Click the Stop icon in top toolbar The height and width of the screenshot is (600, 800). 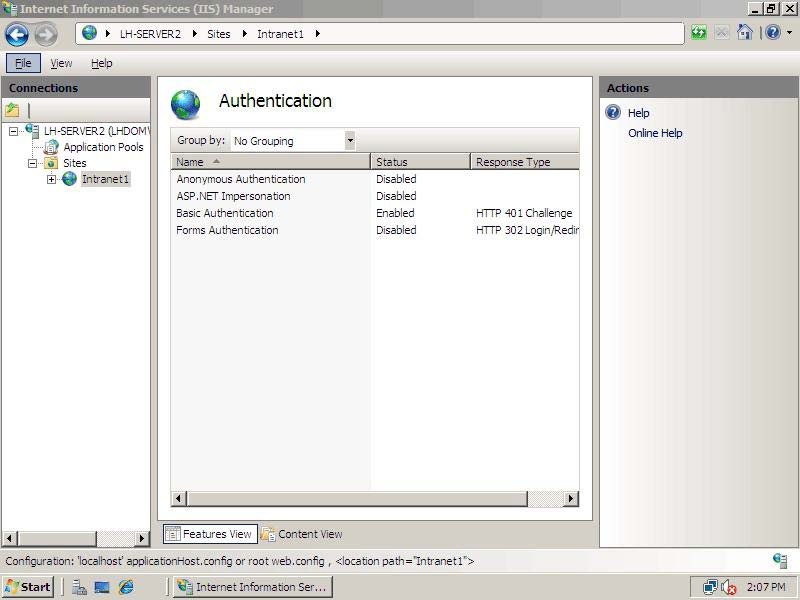point(721,33)
